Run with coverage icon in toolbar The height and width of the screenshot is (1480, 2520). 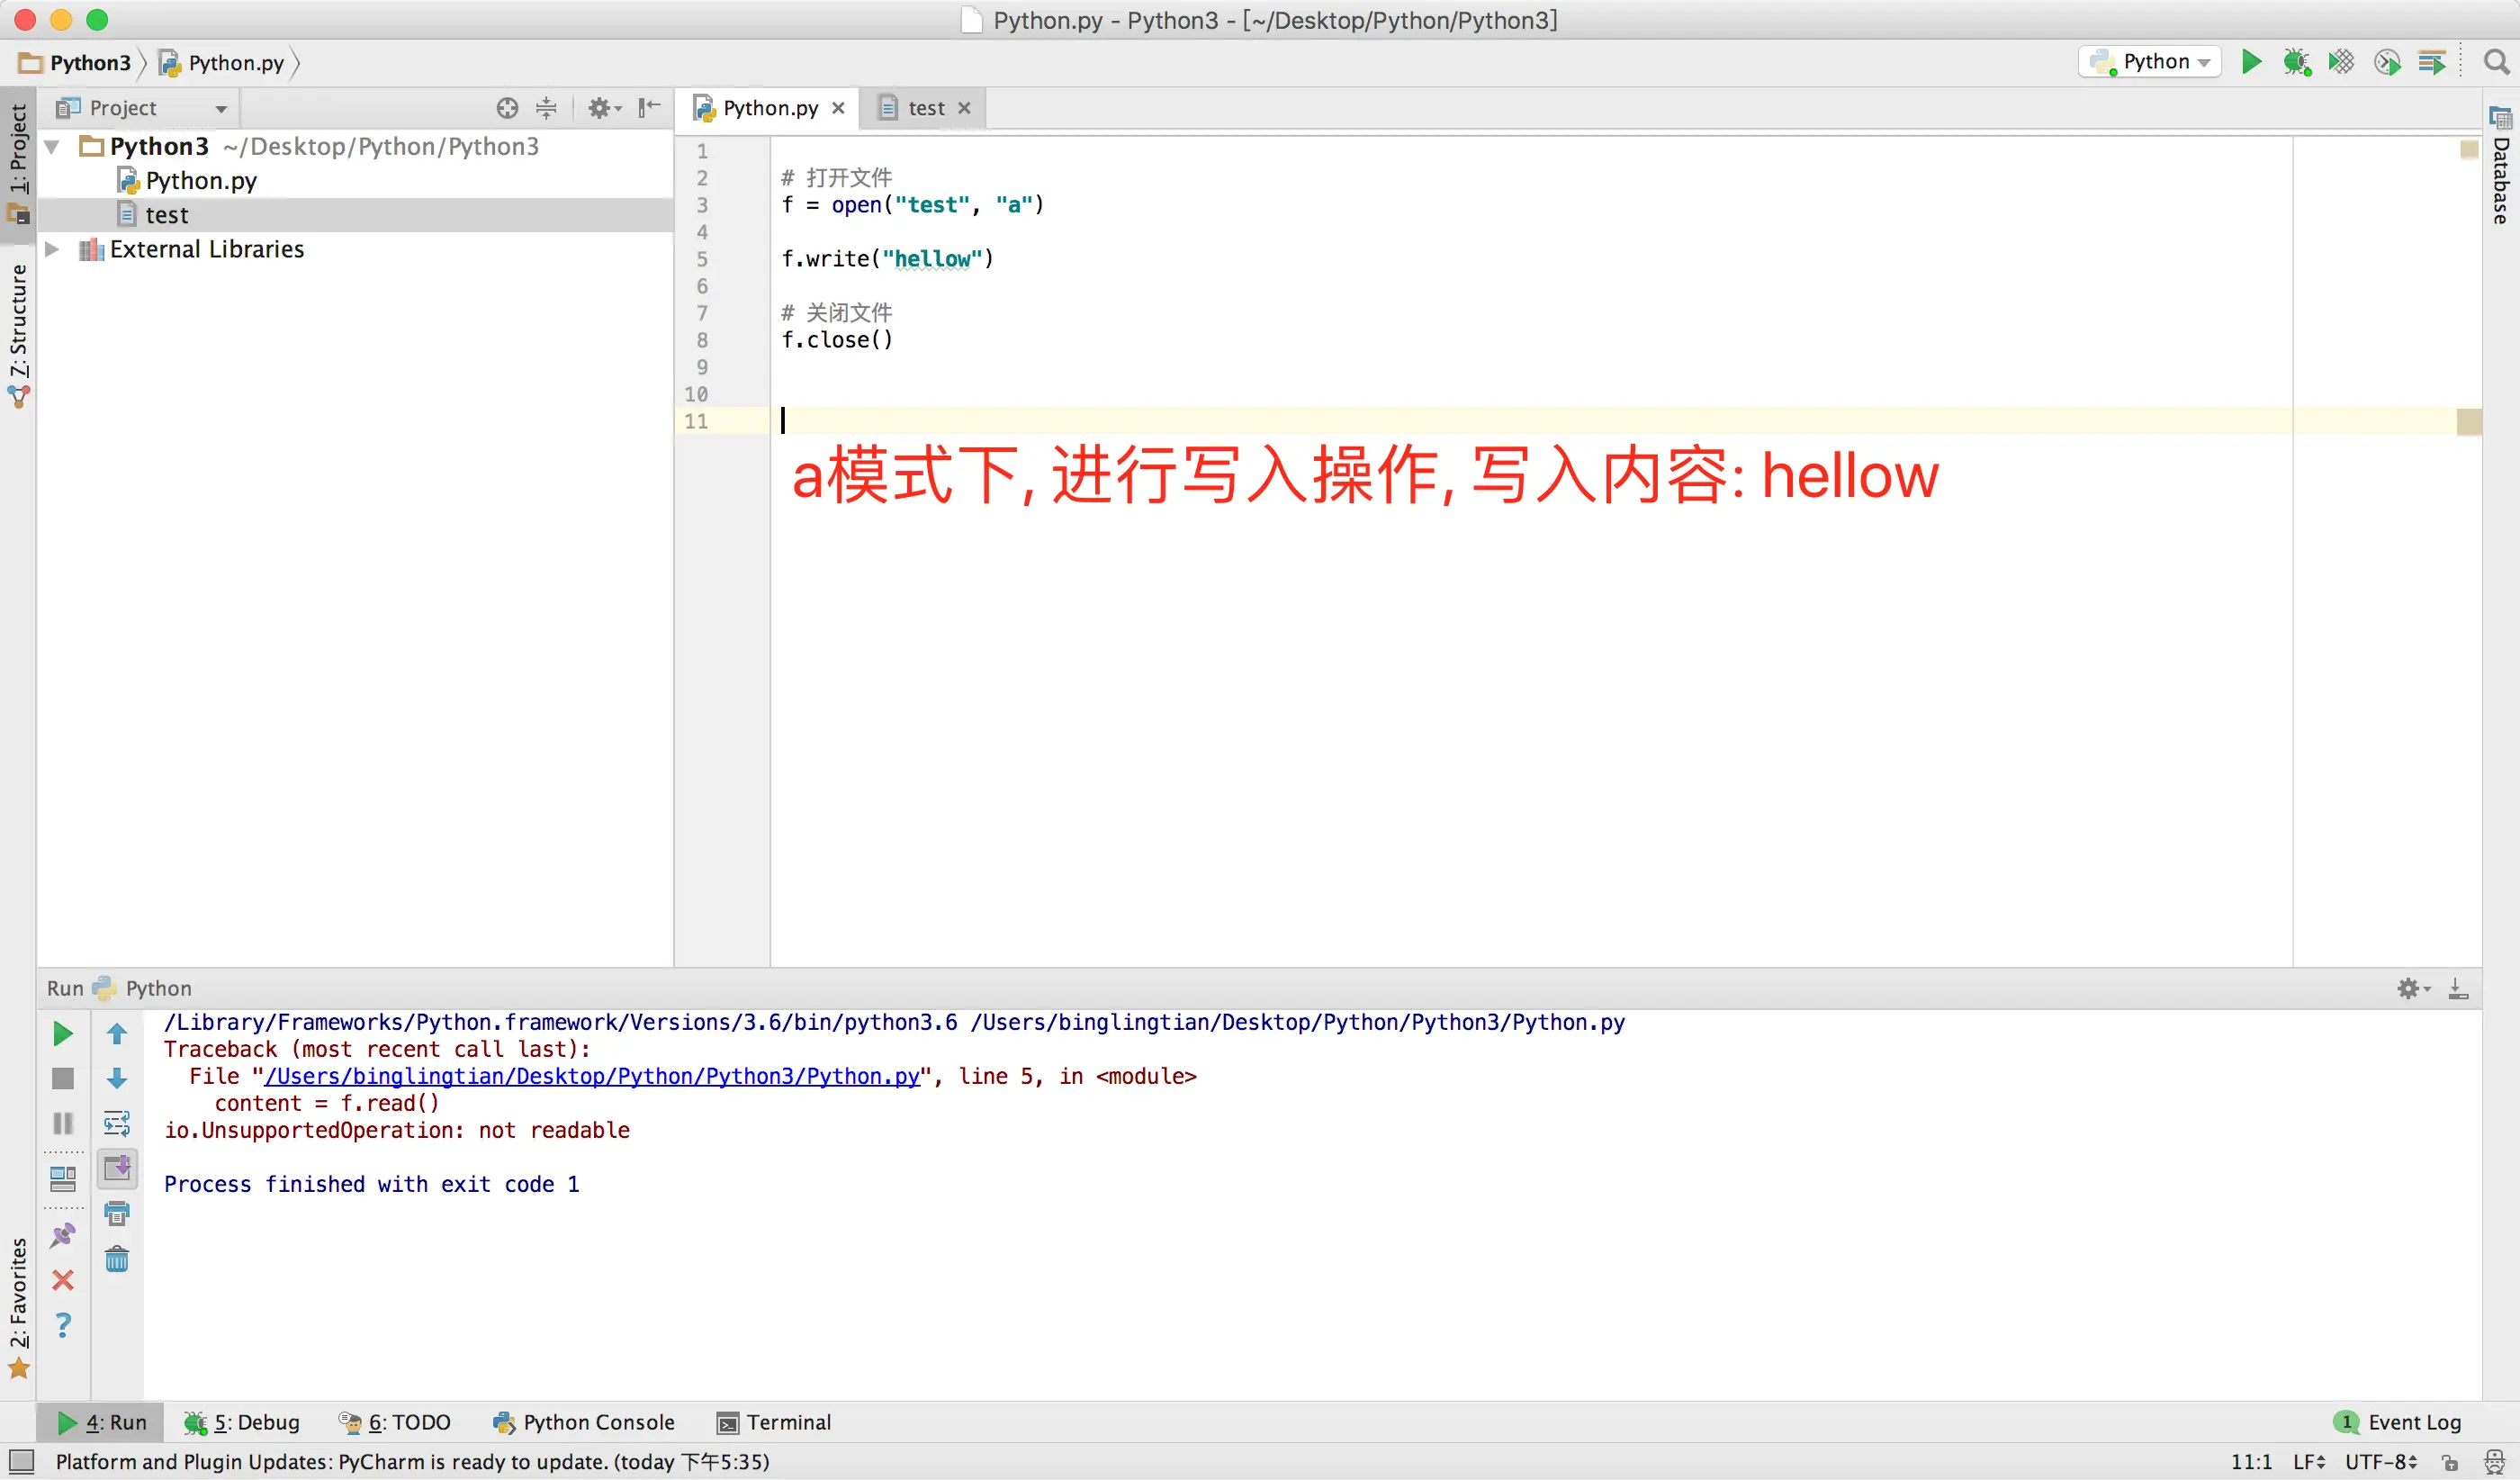(x=2341, y=62)
